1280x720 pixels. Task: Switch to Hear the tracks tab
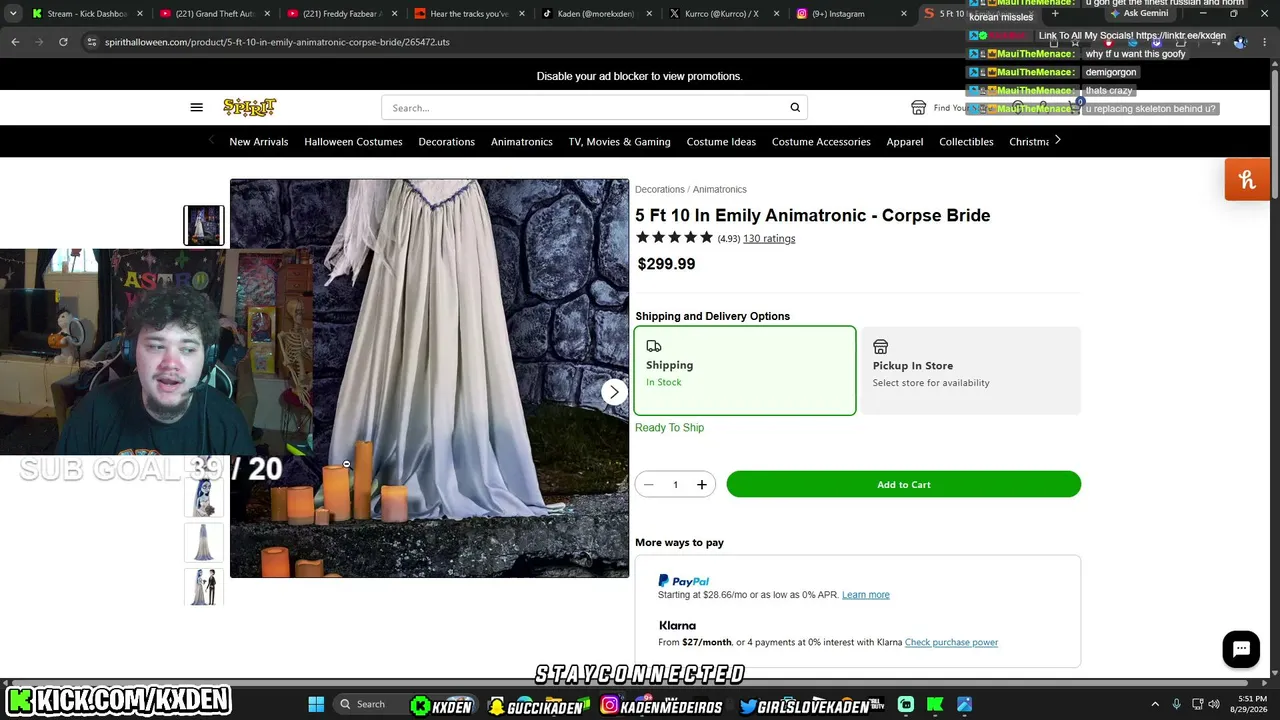pyautogui.click(x=470, y=14)
